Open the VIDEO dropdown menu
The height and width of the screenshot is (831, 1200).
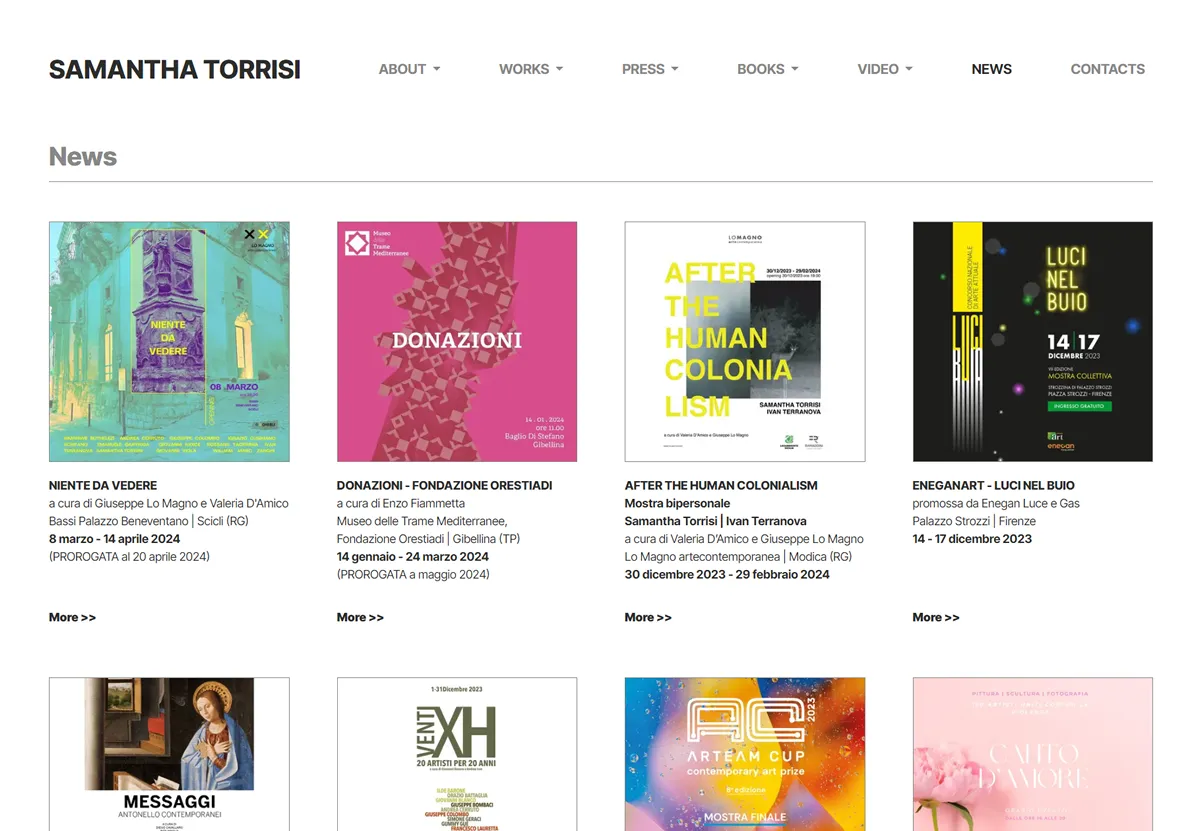coord(885,69)
